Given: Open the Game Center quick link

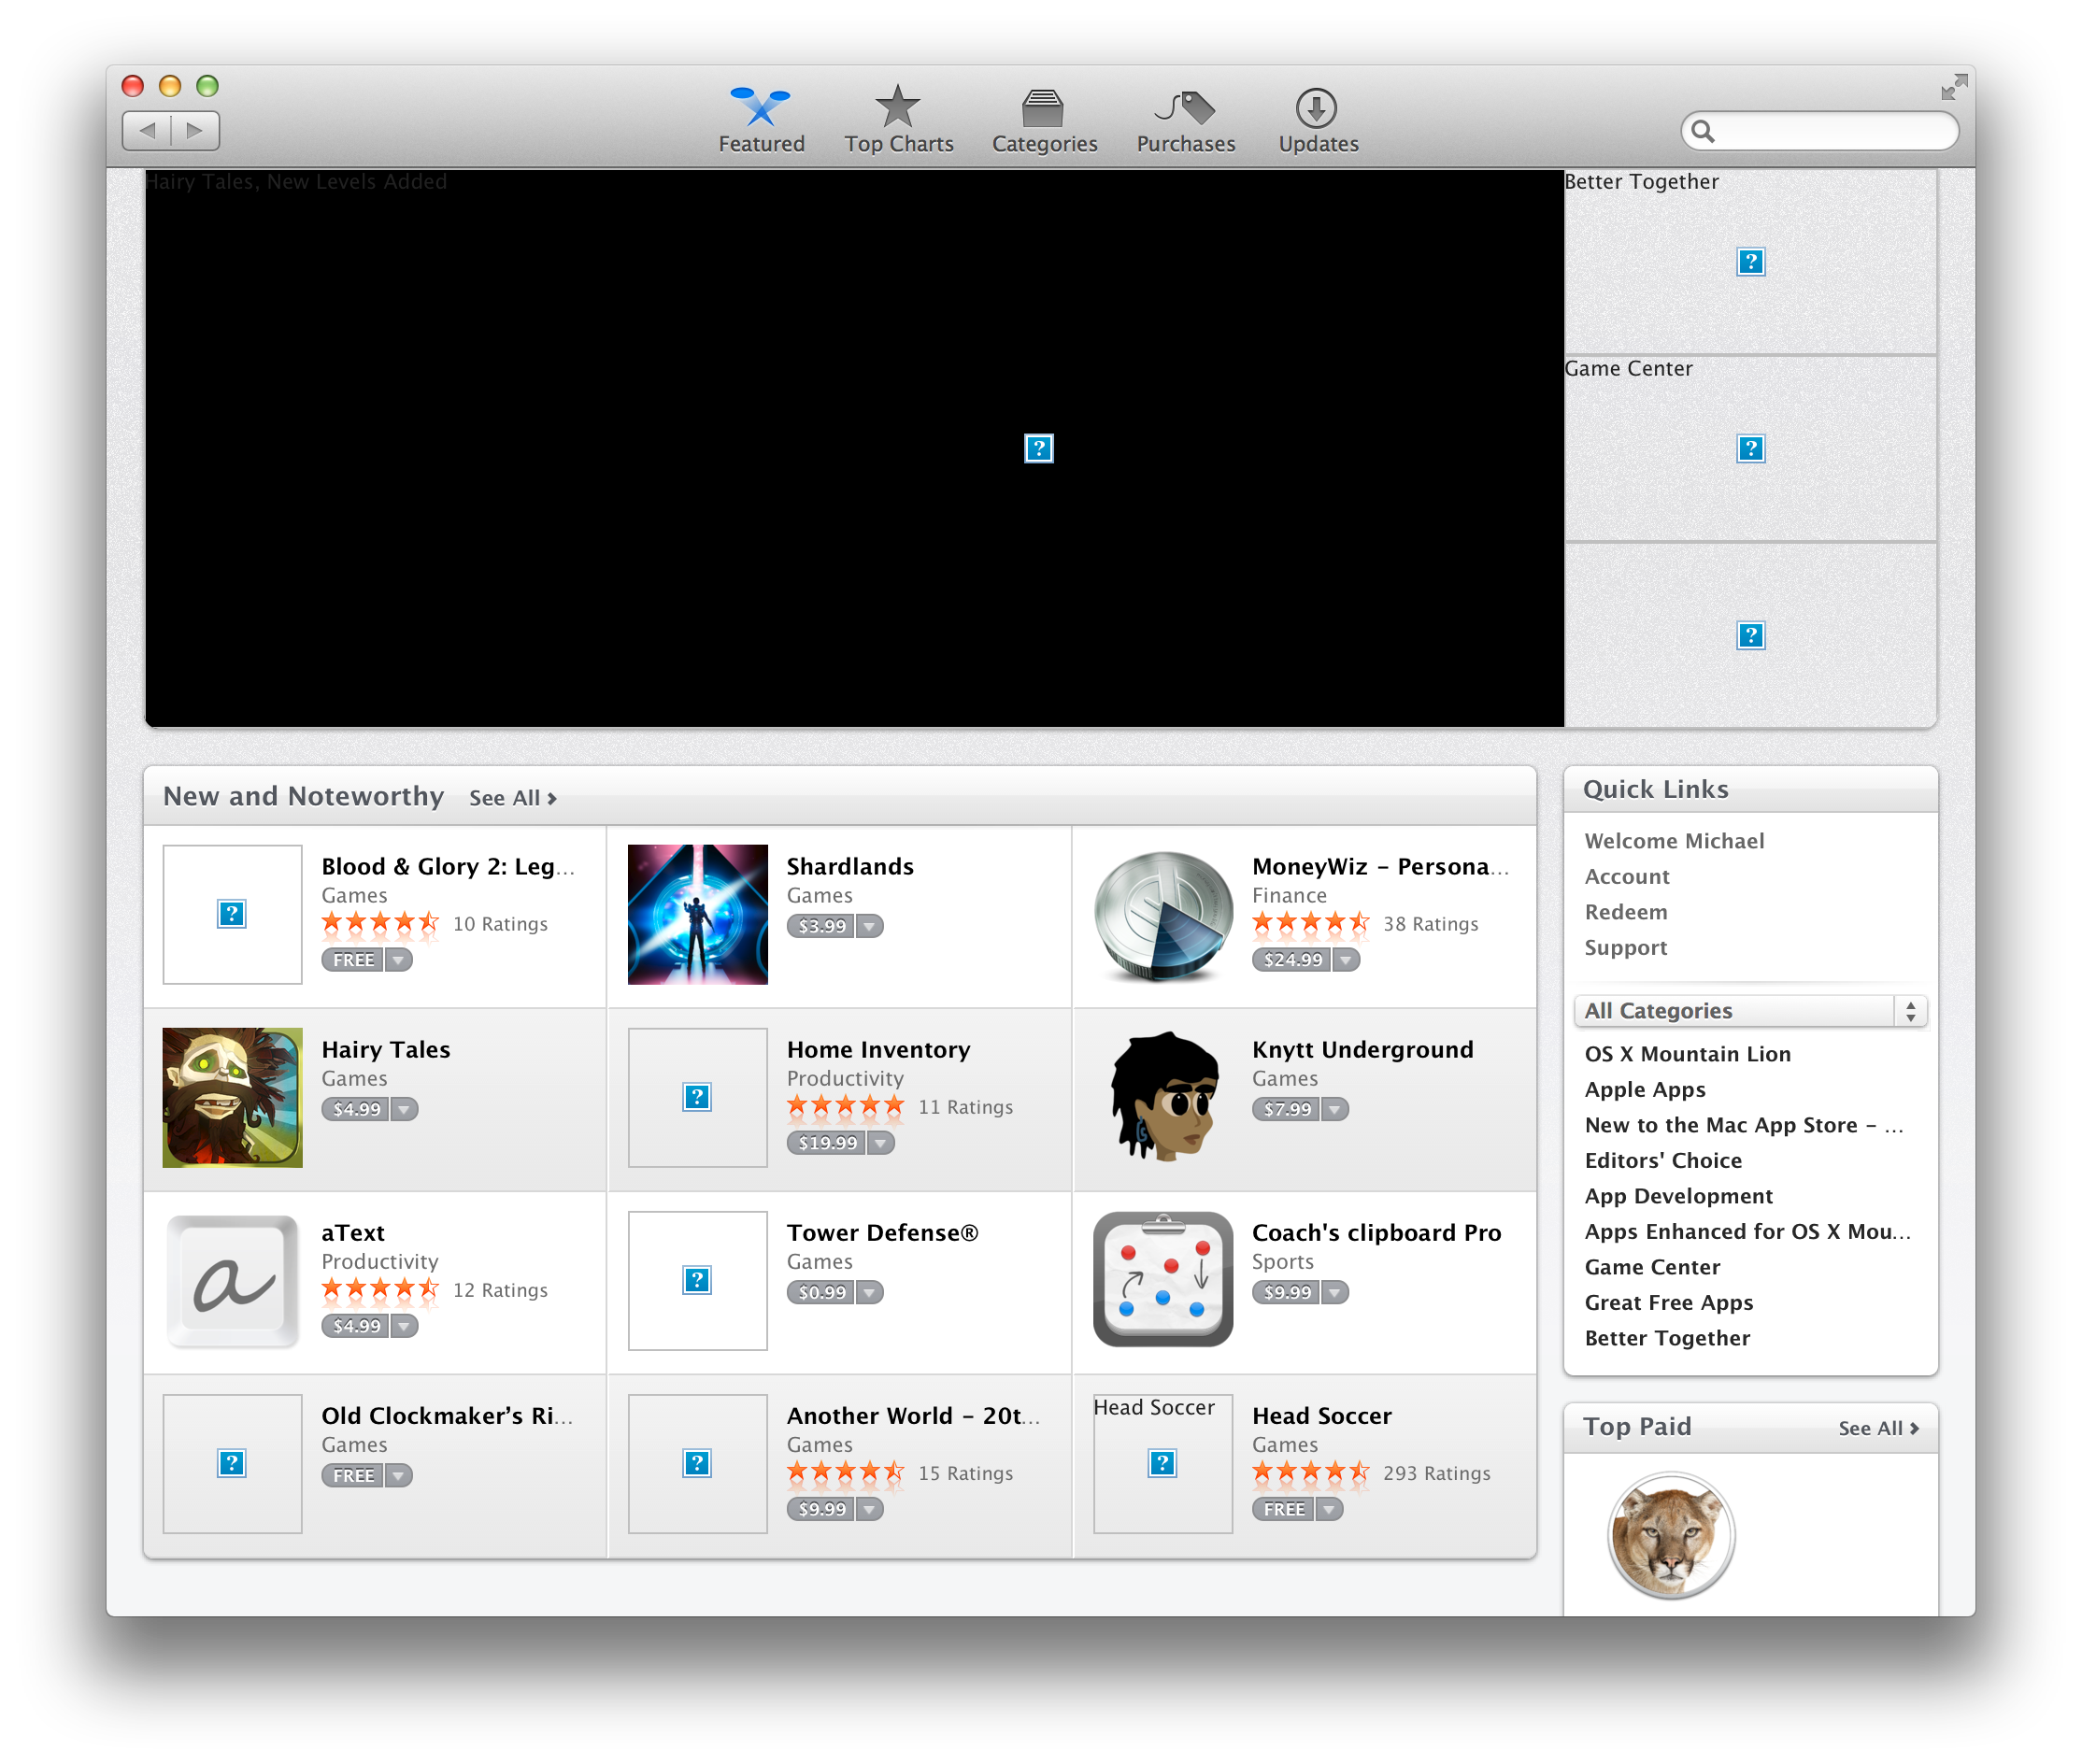Looking at the screenshot, I should 1652,1267.
